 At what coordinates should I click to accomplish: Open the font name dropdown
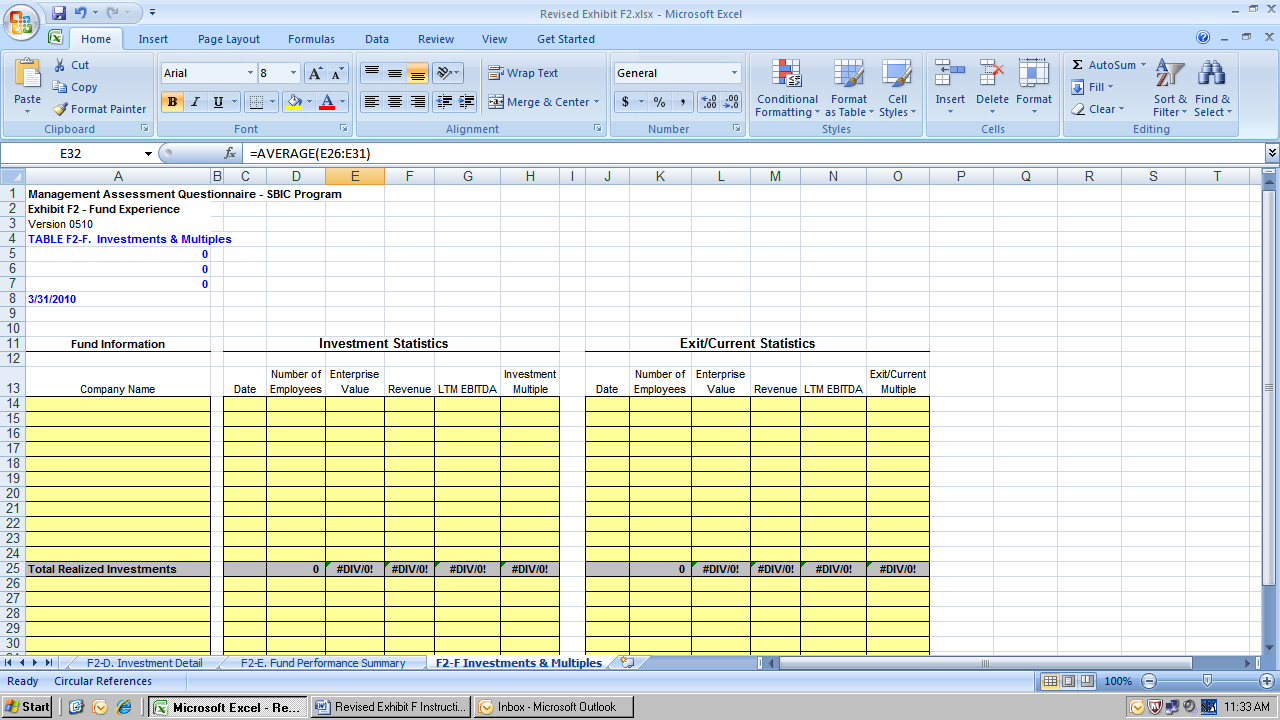[x=250, y=73]
